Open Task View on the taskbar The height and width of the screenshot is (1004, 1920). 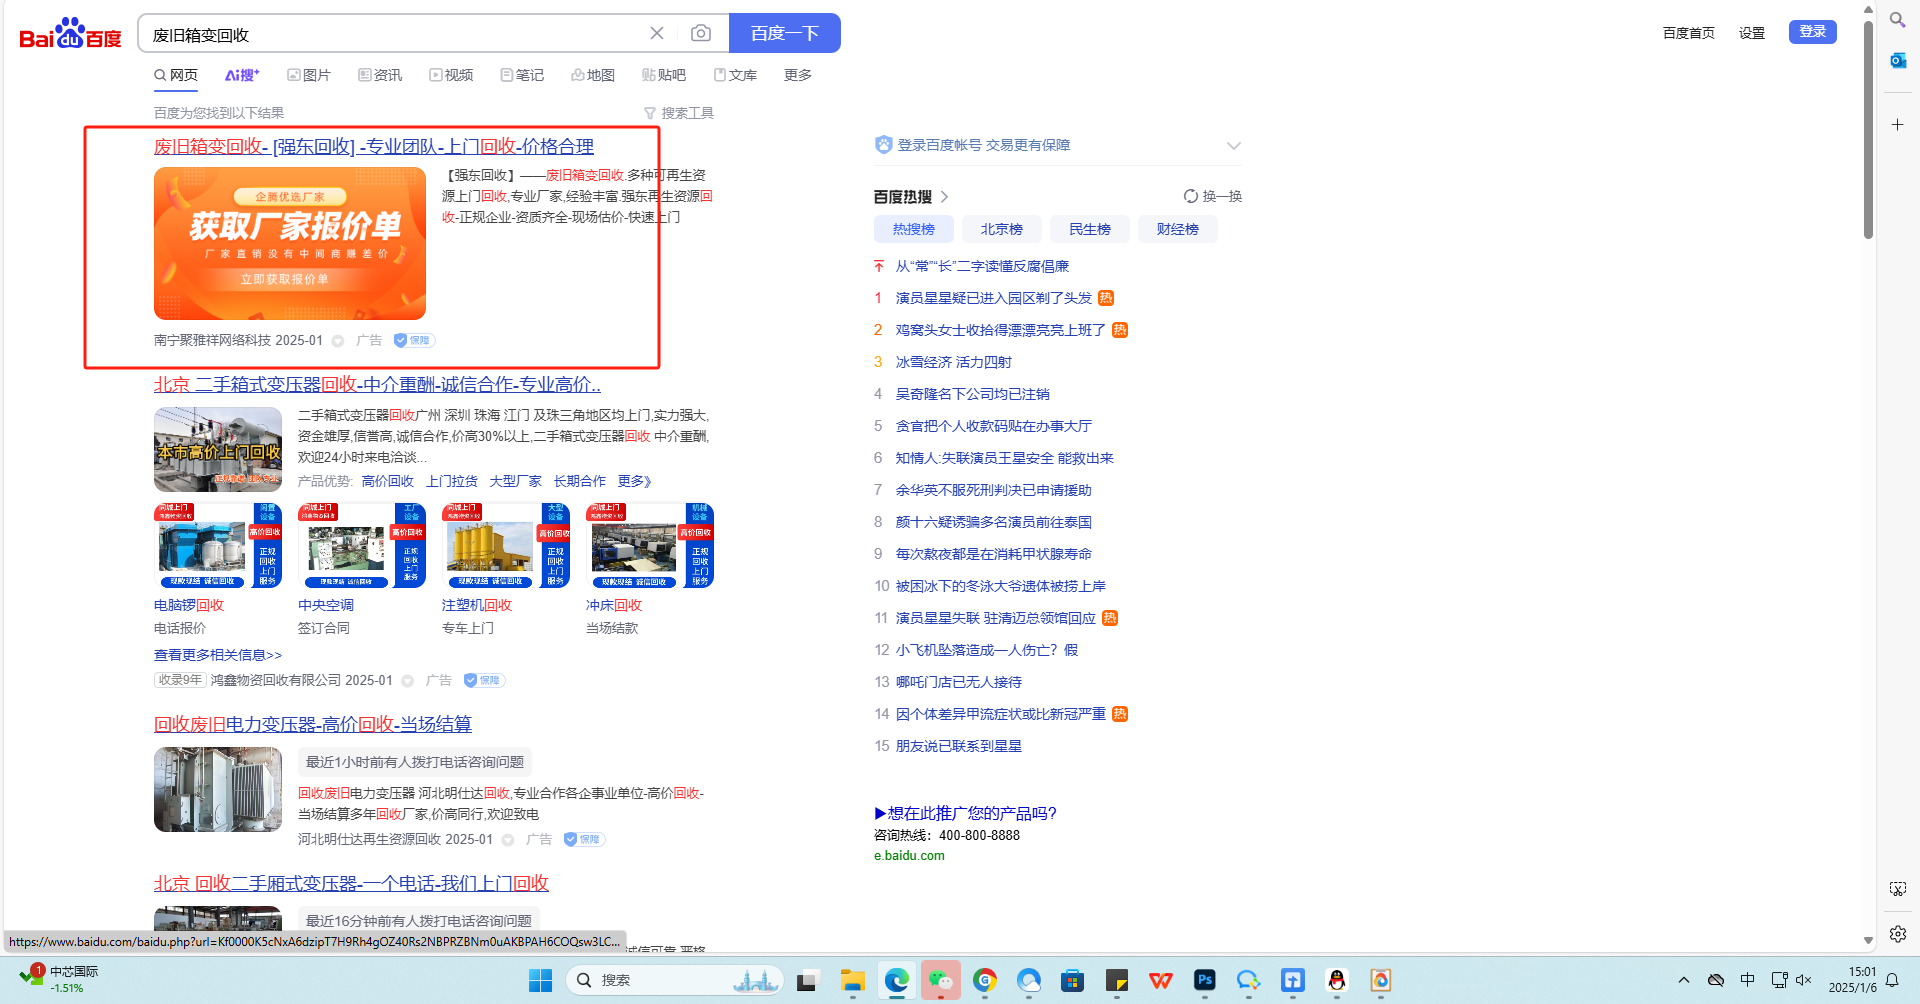808,980
